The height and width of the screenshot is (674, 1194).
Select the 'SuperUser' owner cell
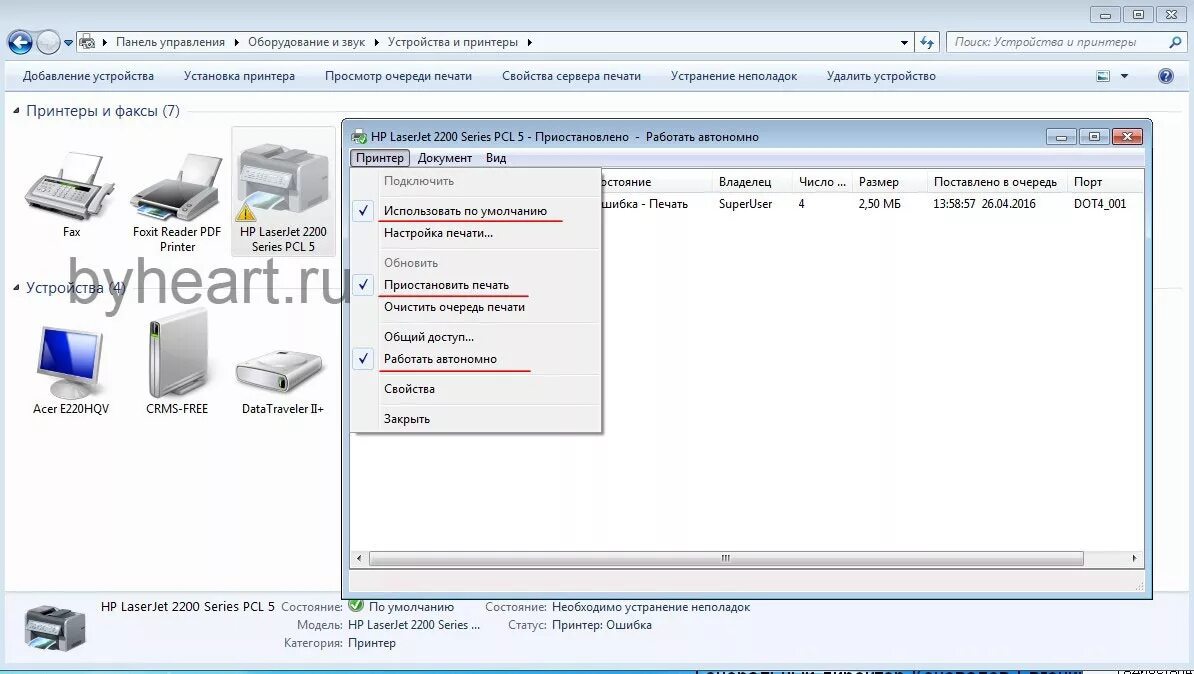(745, 204)
